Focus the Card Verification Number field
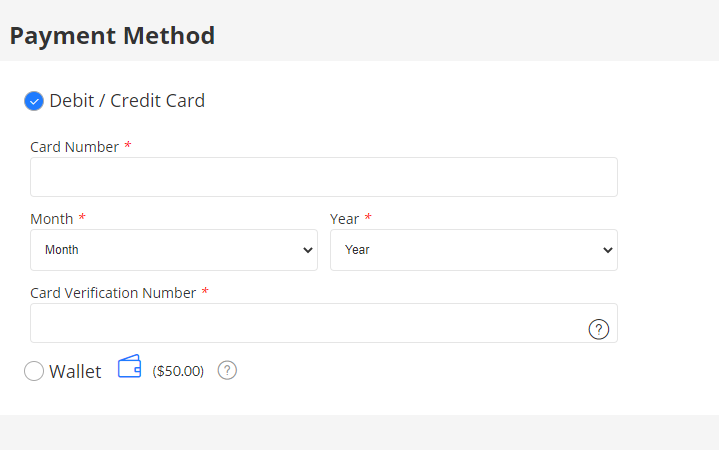Viewport: 719px width, 450px height. pyautogui.click(x=324, y=323)
